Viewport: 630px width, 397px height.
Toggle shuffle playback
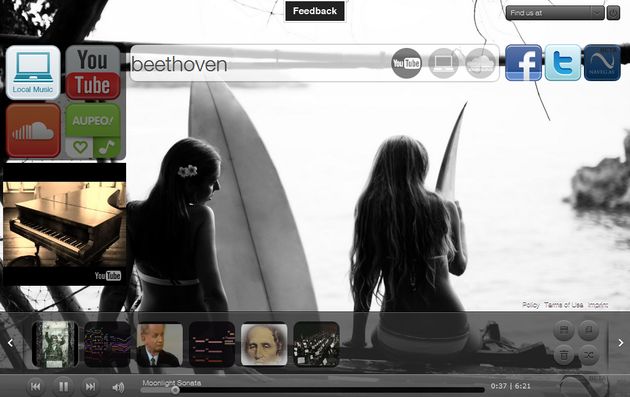pos(589,355)
